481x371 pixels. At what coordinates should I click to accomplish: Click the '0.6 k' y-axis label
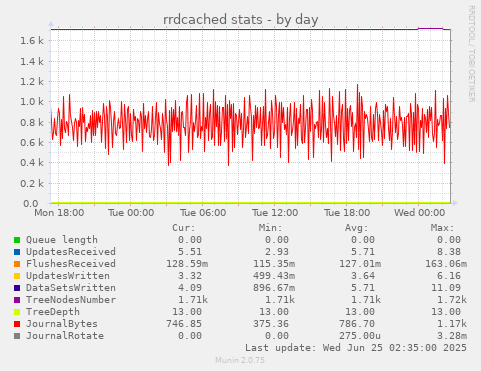(32, 143)
